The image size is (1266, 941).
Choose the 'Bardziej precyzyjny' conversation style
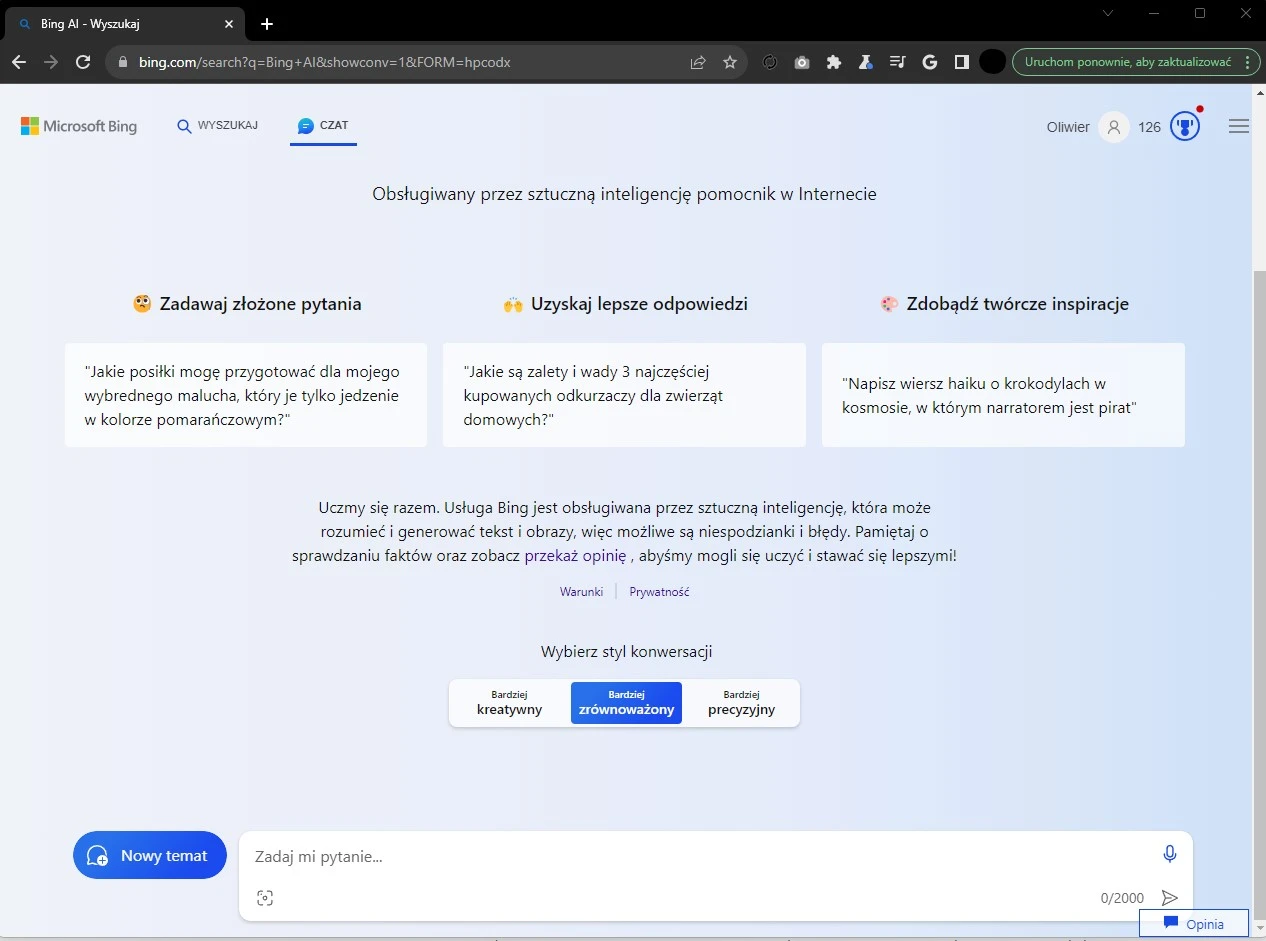point(741,703)
